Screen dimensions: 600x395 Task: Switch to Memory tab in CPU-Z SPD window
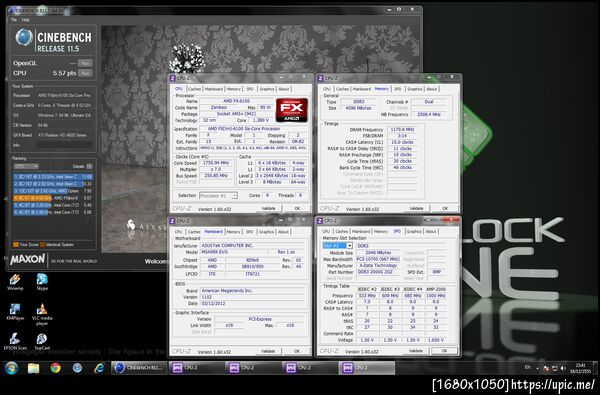[381, 231]
